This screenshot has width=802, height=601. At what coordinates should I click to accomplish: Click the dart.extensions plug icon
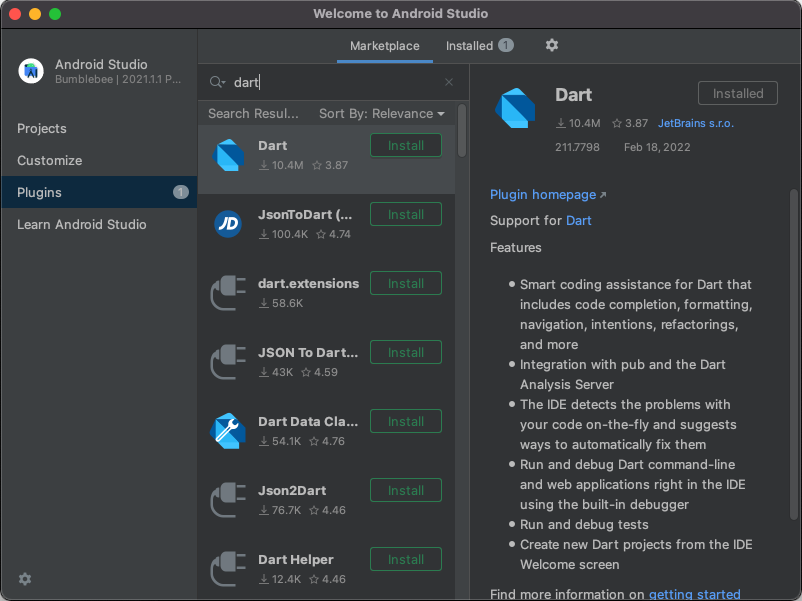228,293
